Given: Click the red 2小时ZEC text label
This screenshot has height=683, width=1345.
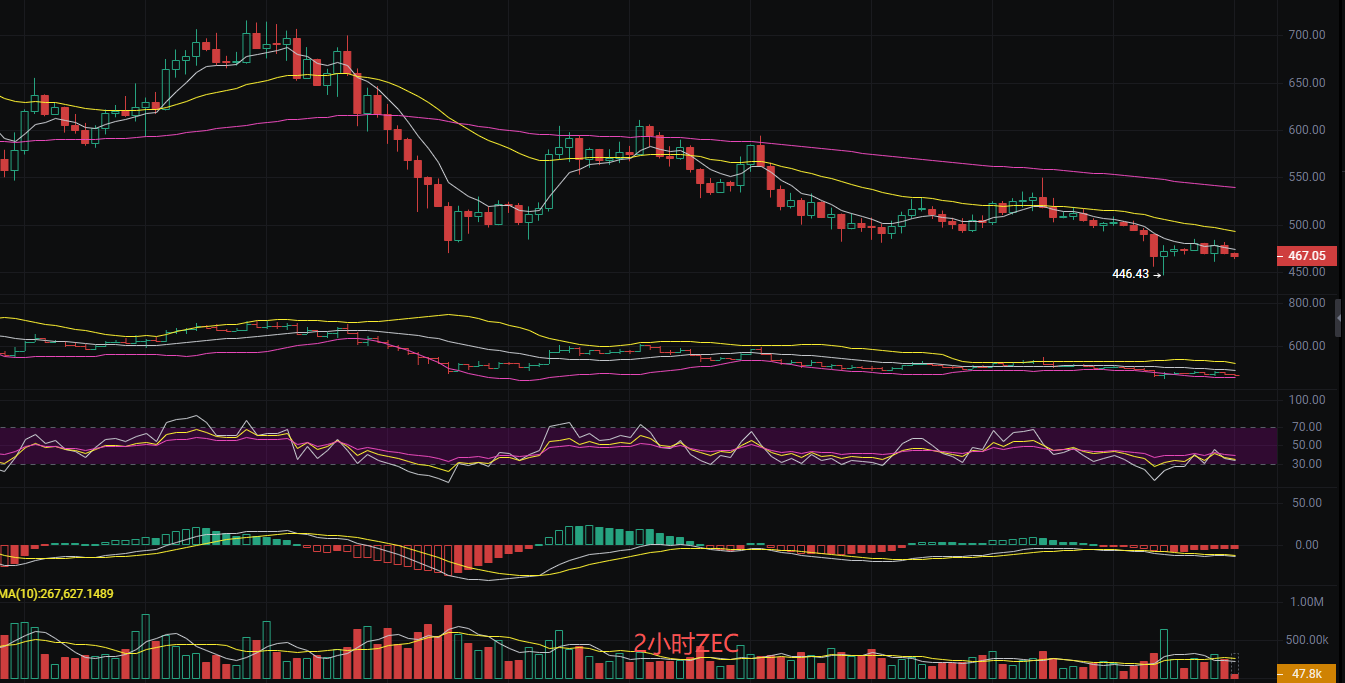Looking at the screenshot, I should [686, 644].
